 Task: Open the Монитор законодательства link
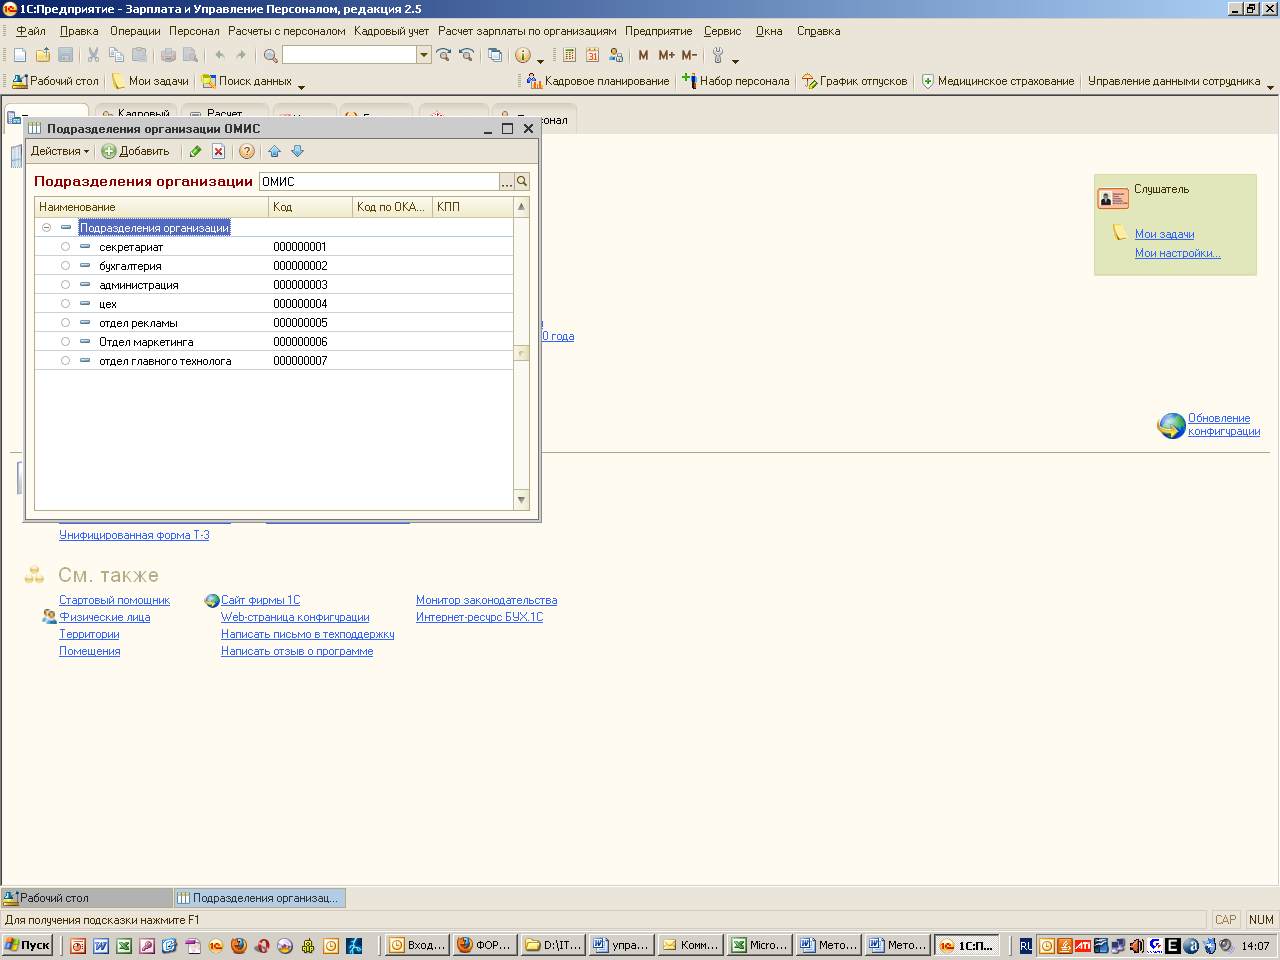pos(486,600)
